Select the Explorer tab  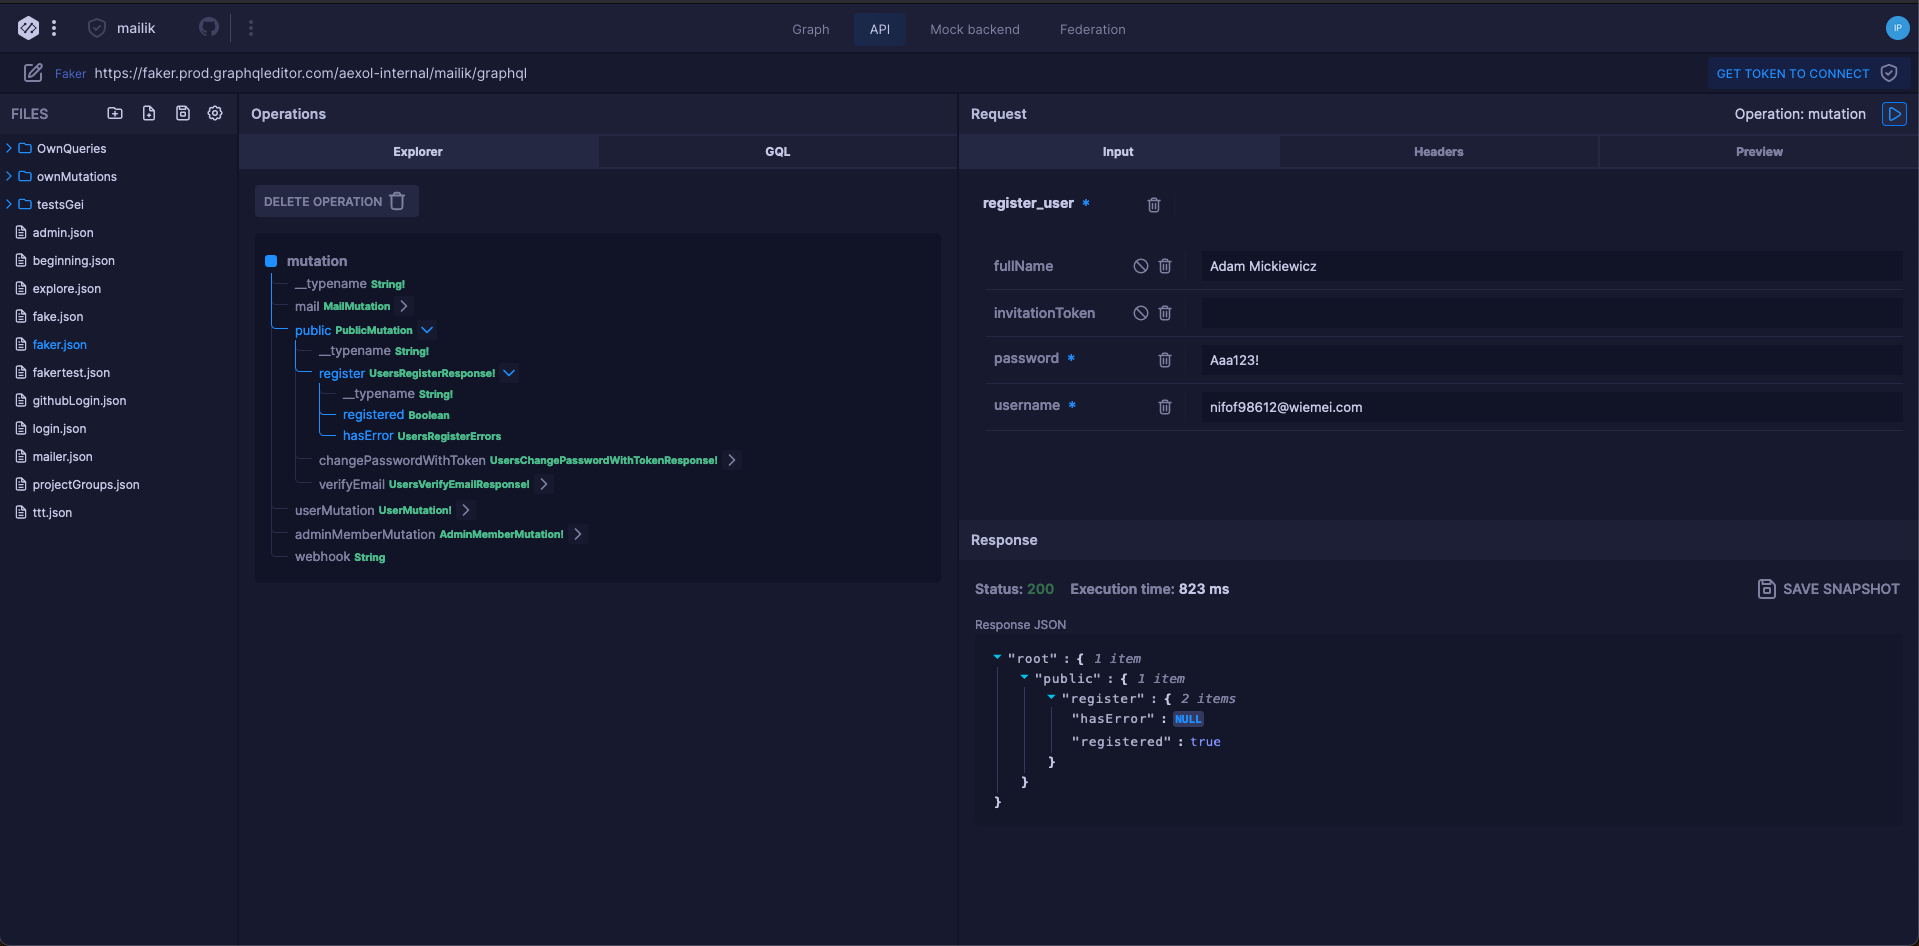418,152
